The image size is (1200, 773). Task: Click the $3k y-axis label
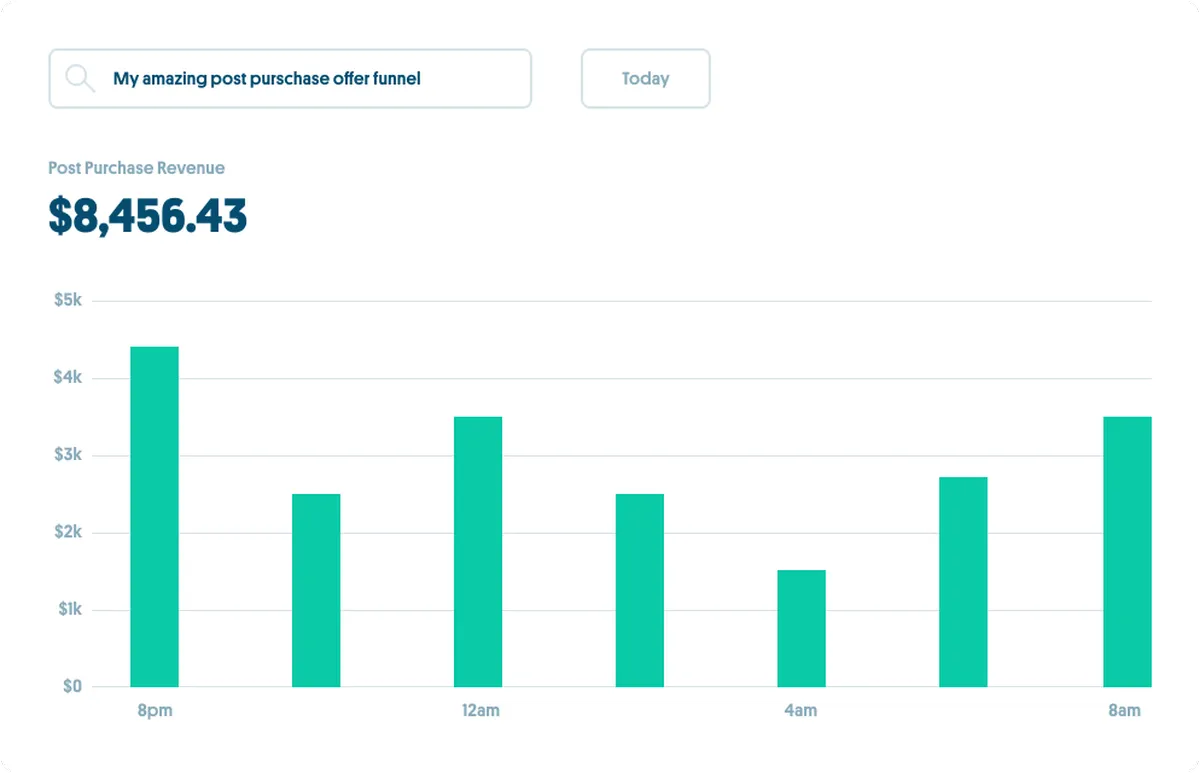(68, 455)
